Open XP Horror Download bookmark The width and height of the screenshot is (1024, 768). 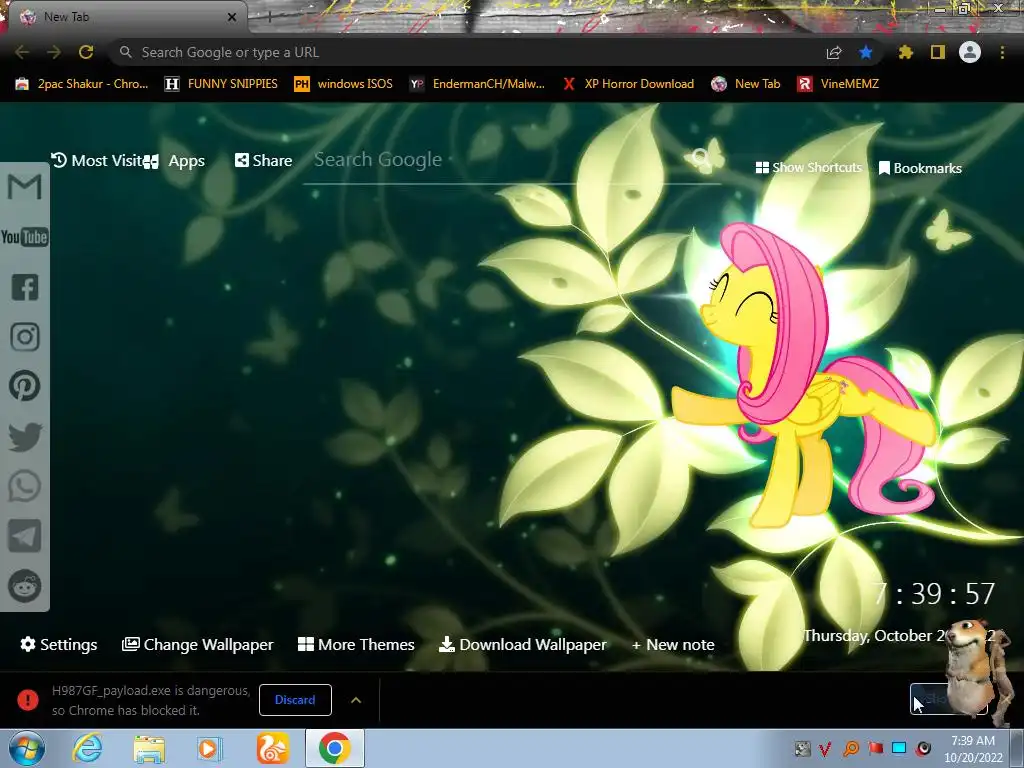pyautogui.click(x=628, y=84)
